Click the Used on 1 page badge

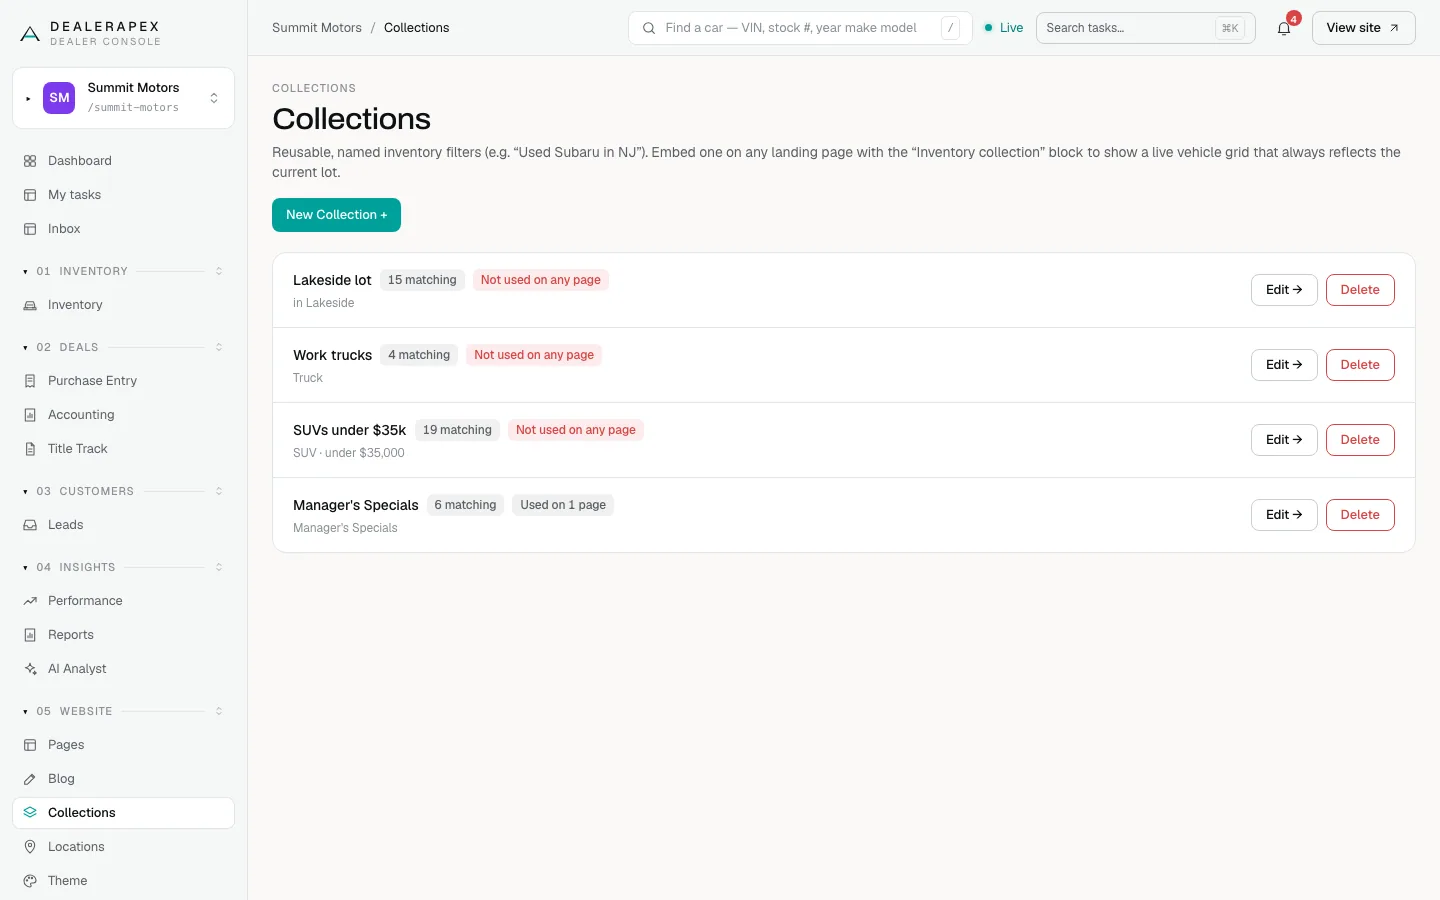[563, 505]
